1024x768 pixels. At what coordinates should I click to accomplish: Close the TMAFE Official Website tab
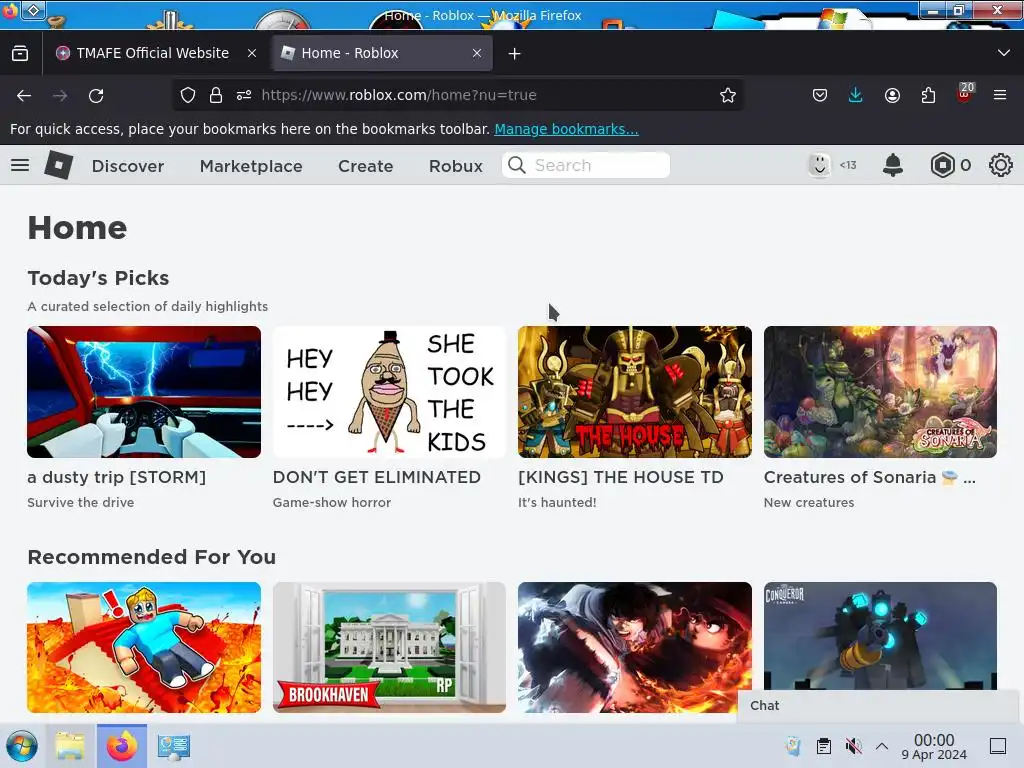pos(251,54)
